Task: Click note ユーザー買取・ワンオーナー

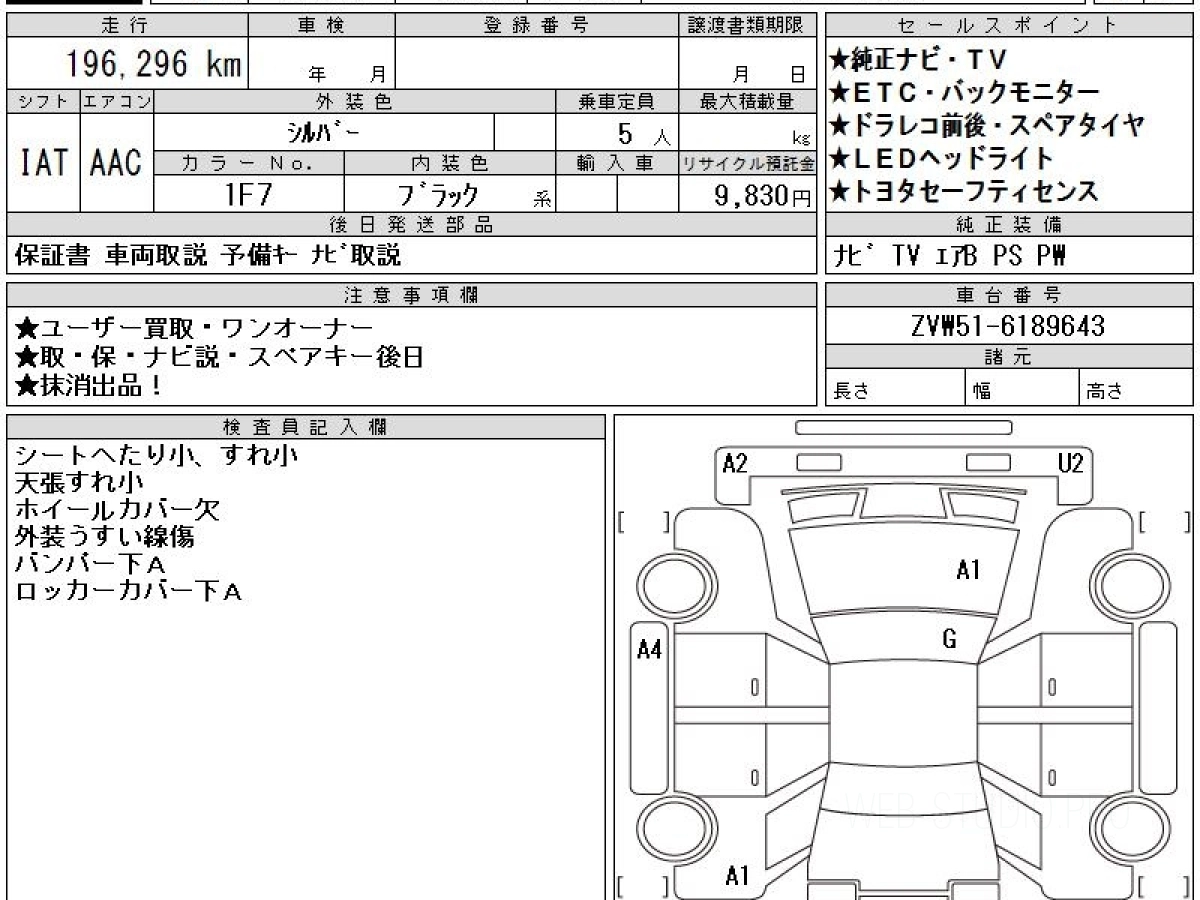Action: point(195,328)
